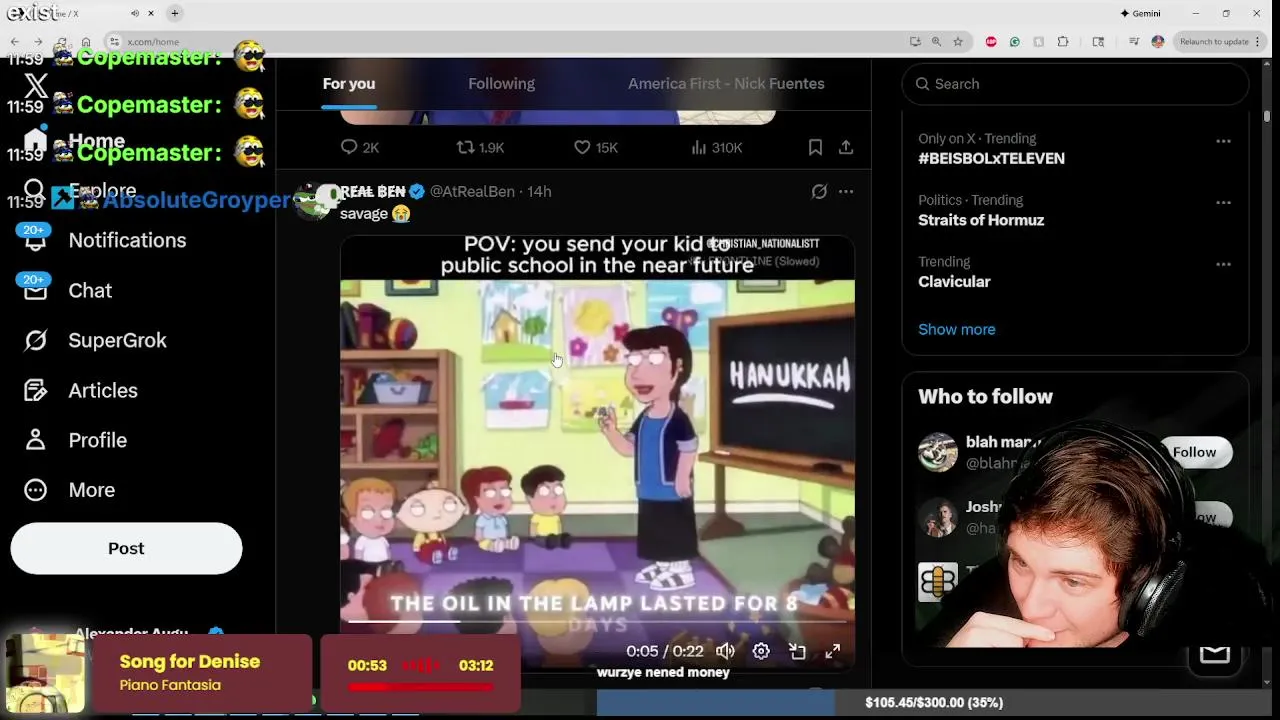Open blah mar avatar in Who to follow
Screen dimensions: 1280x720
[x=938, y=452]
